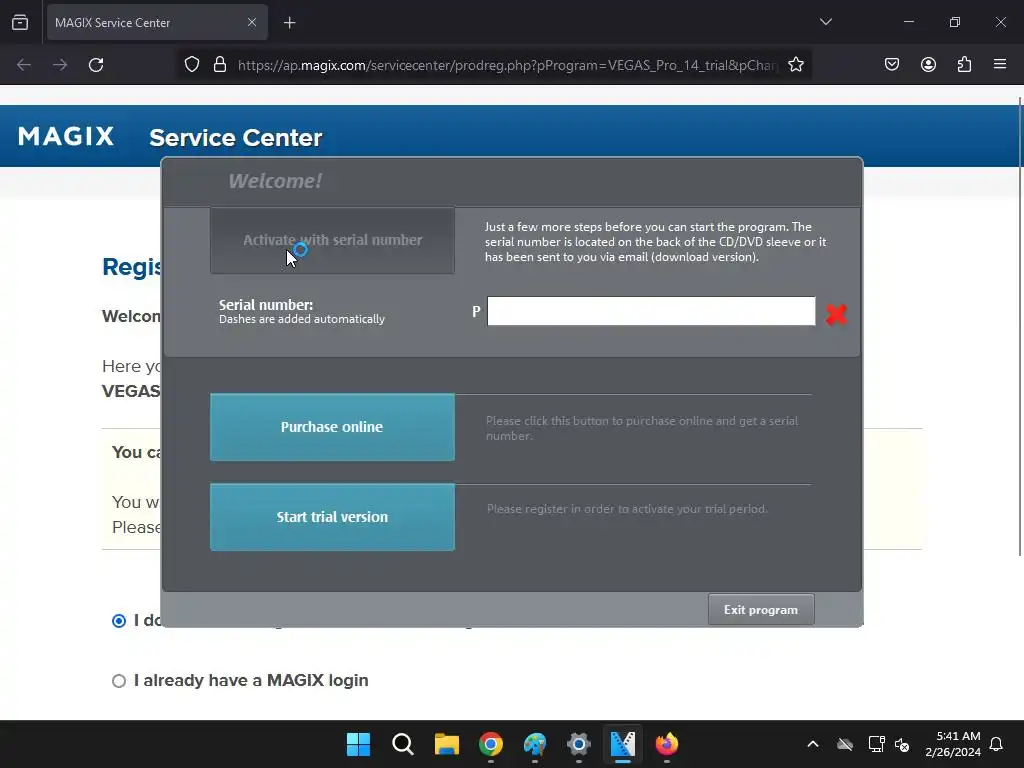
Task: Open the muted volume tray icon
Action: [x=903, y=744]
